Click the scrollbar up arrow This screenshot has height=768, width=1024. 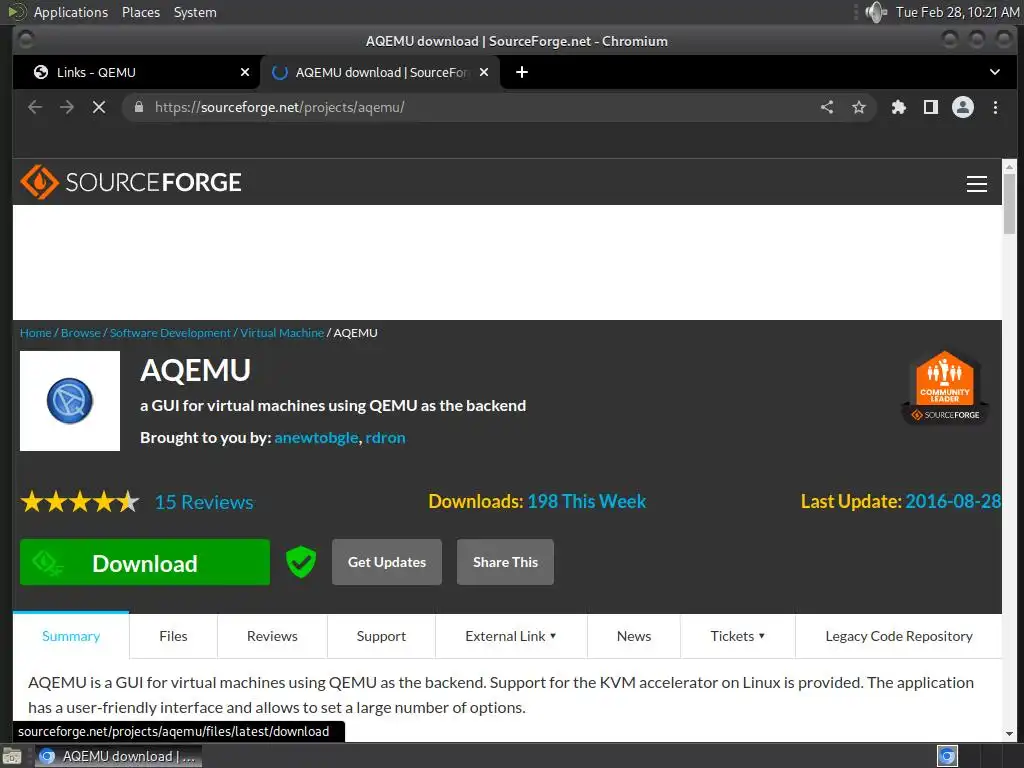1010,167
